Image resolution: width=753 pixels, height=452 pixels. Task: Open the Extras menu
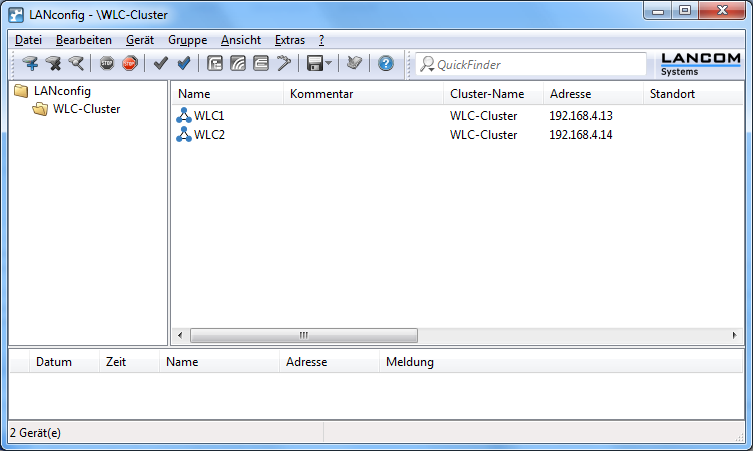(289, 40)
